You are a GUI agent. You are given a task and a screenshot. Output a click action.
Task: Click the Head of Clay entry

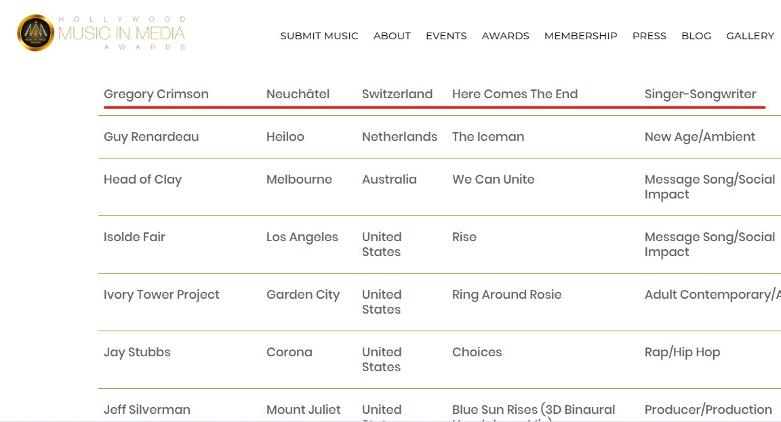click(x=142, y=180)
